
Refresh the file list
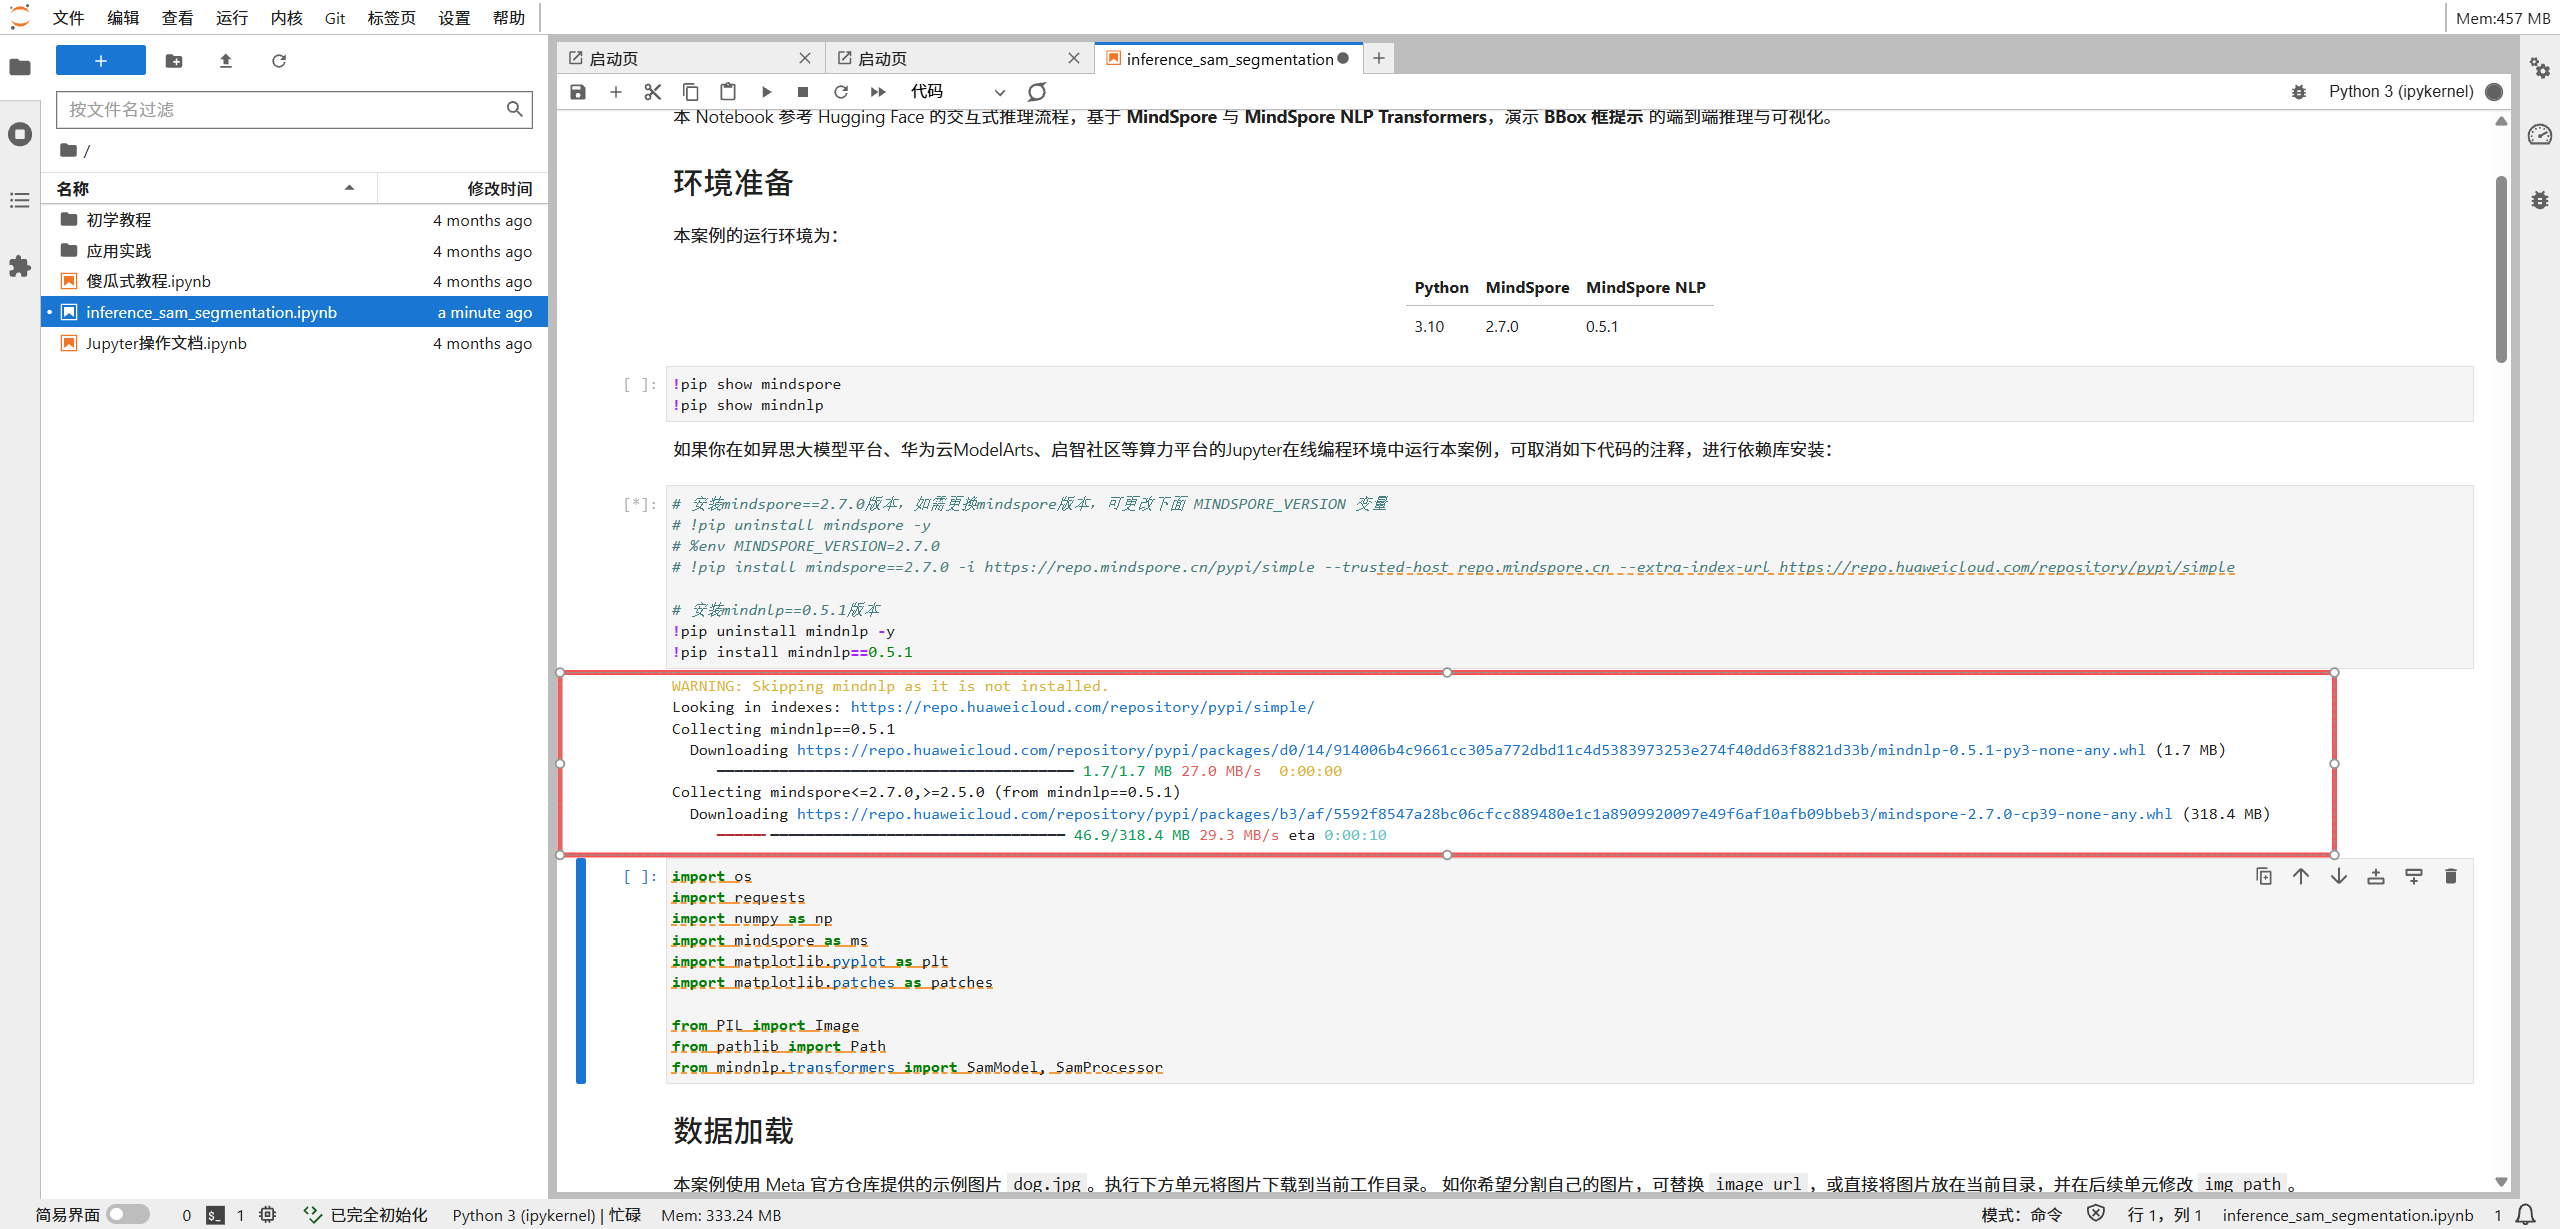click(x=279, y=61)
